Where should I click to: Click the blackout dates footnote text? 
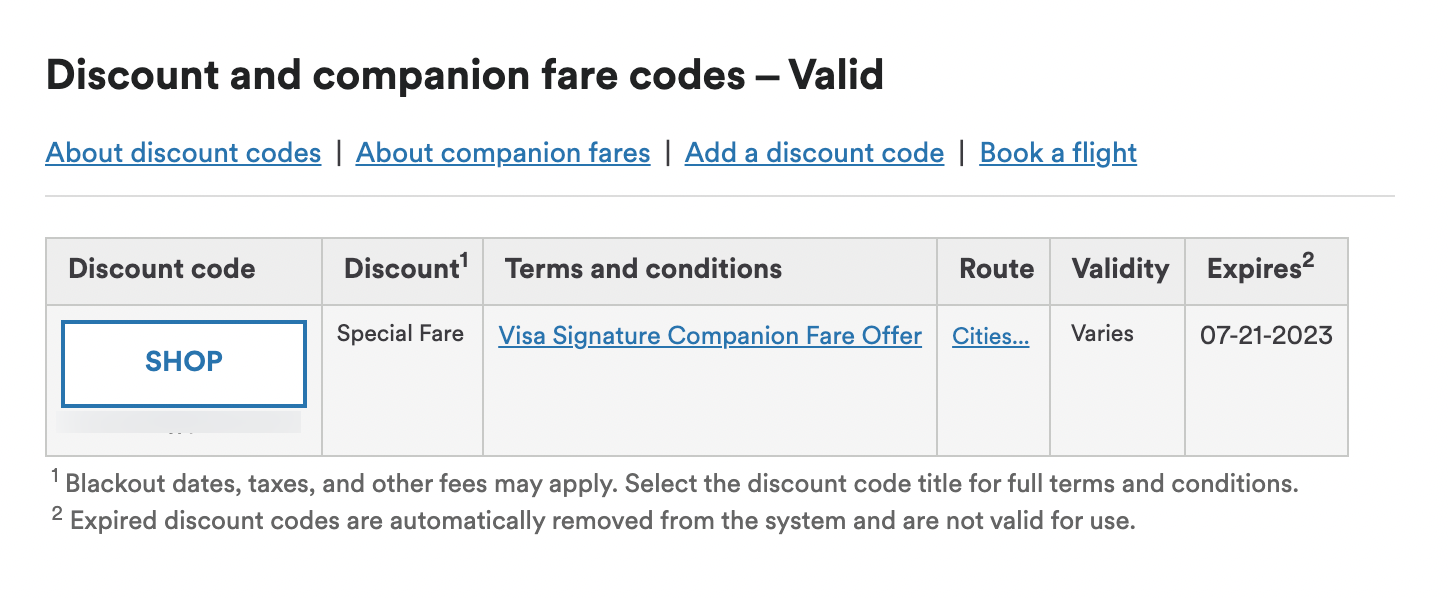675,484
